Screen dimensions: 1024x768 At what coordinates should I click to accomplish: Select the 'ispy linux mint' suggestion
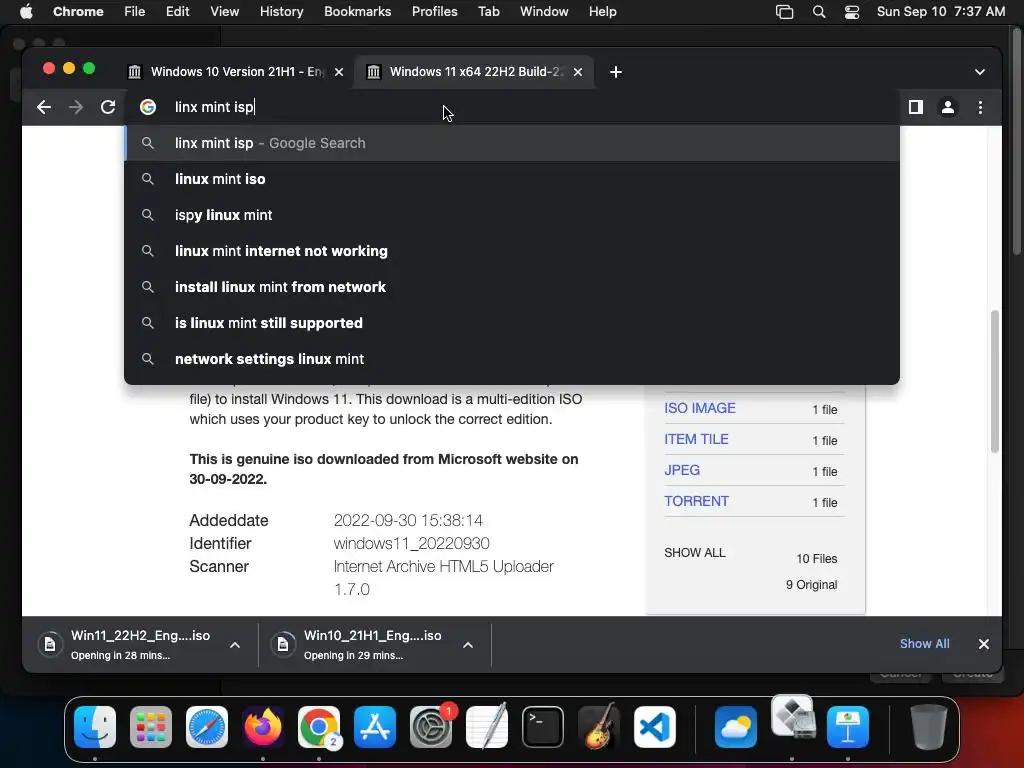tap(512, 215)
